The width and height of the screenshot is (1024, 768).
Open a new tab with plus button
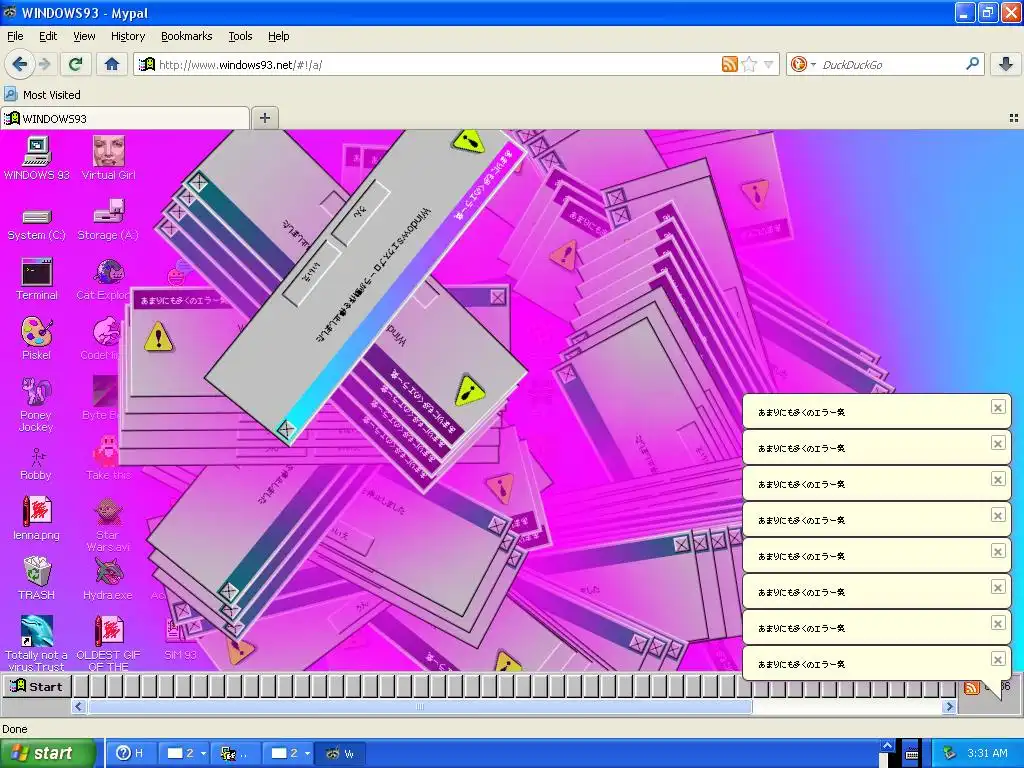(x=264, y=118)
